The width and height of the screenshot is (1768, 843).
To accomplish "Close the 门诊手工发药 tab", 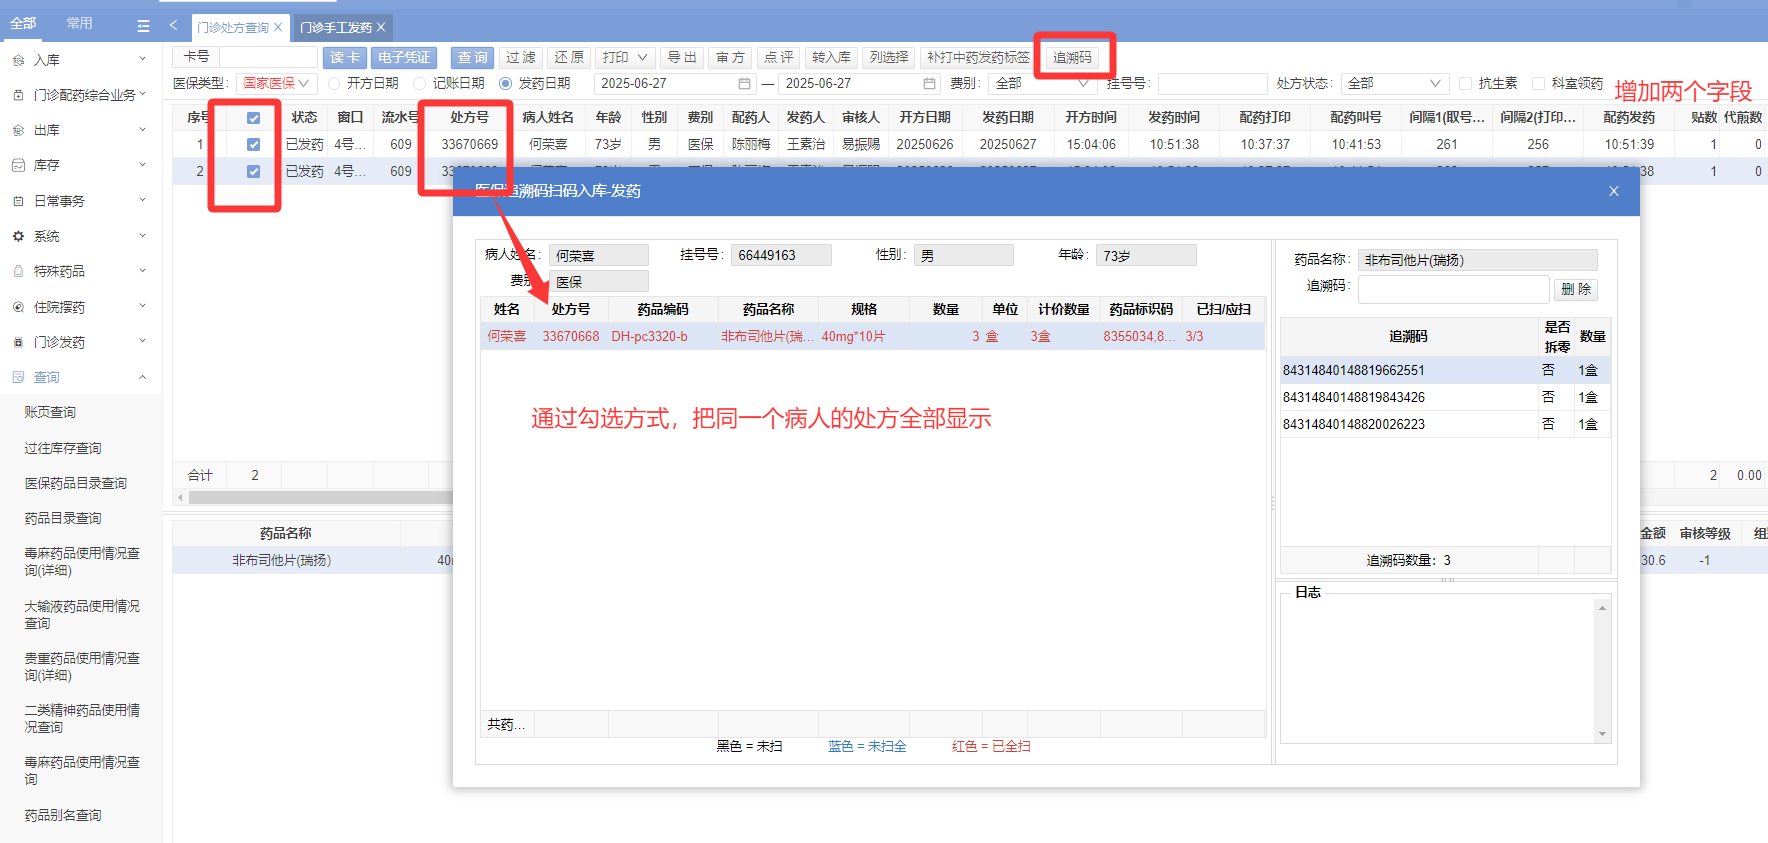I will [x=381, y=27].
